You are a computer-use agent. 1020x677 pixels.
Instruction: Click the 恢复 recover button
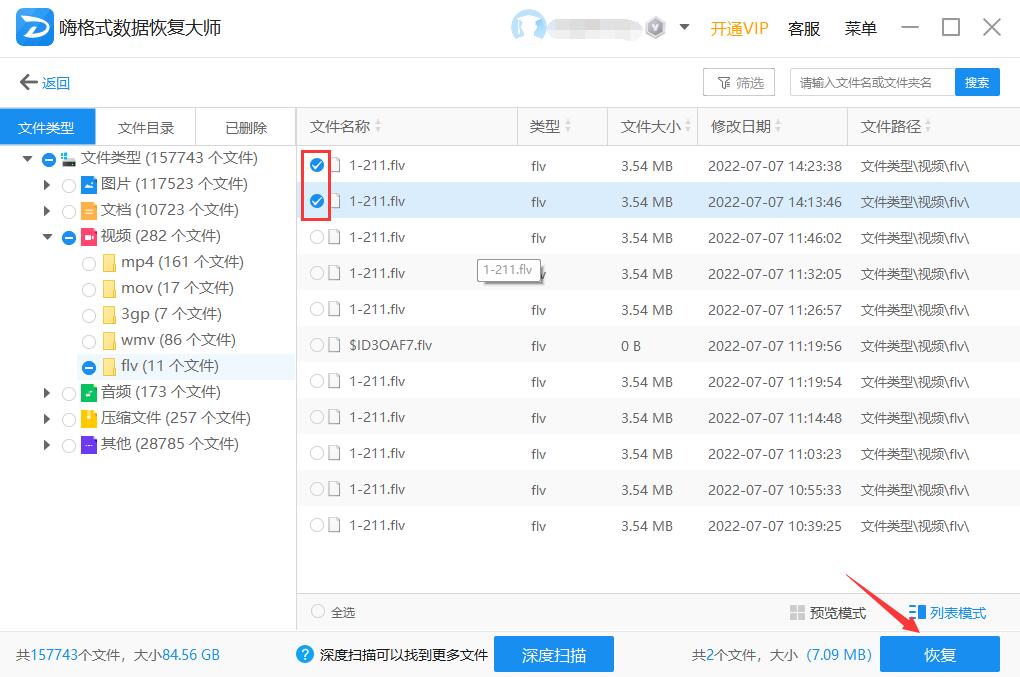click(940, 655)
